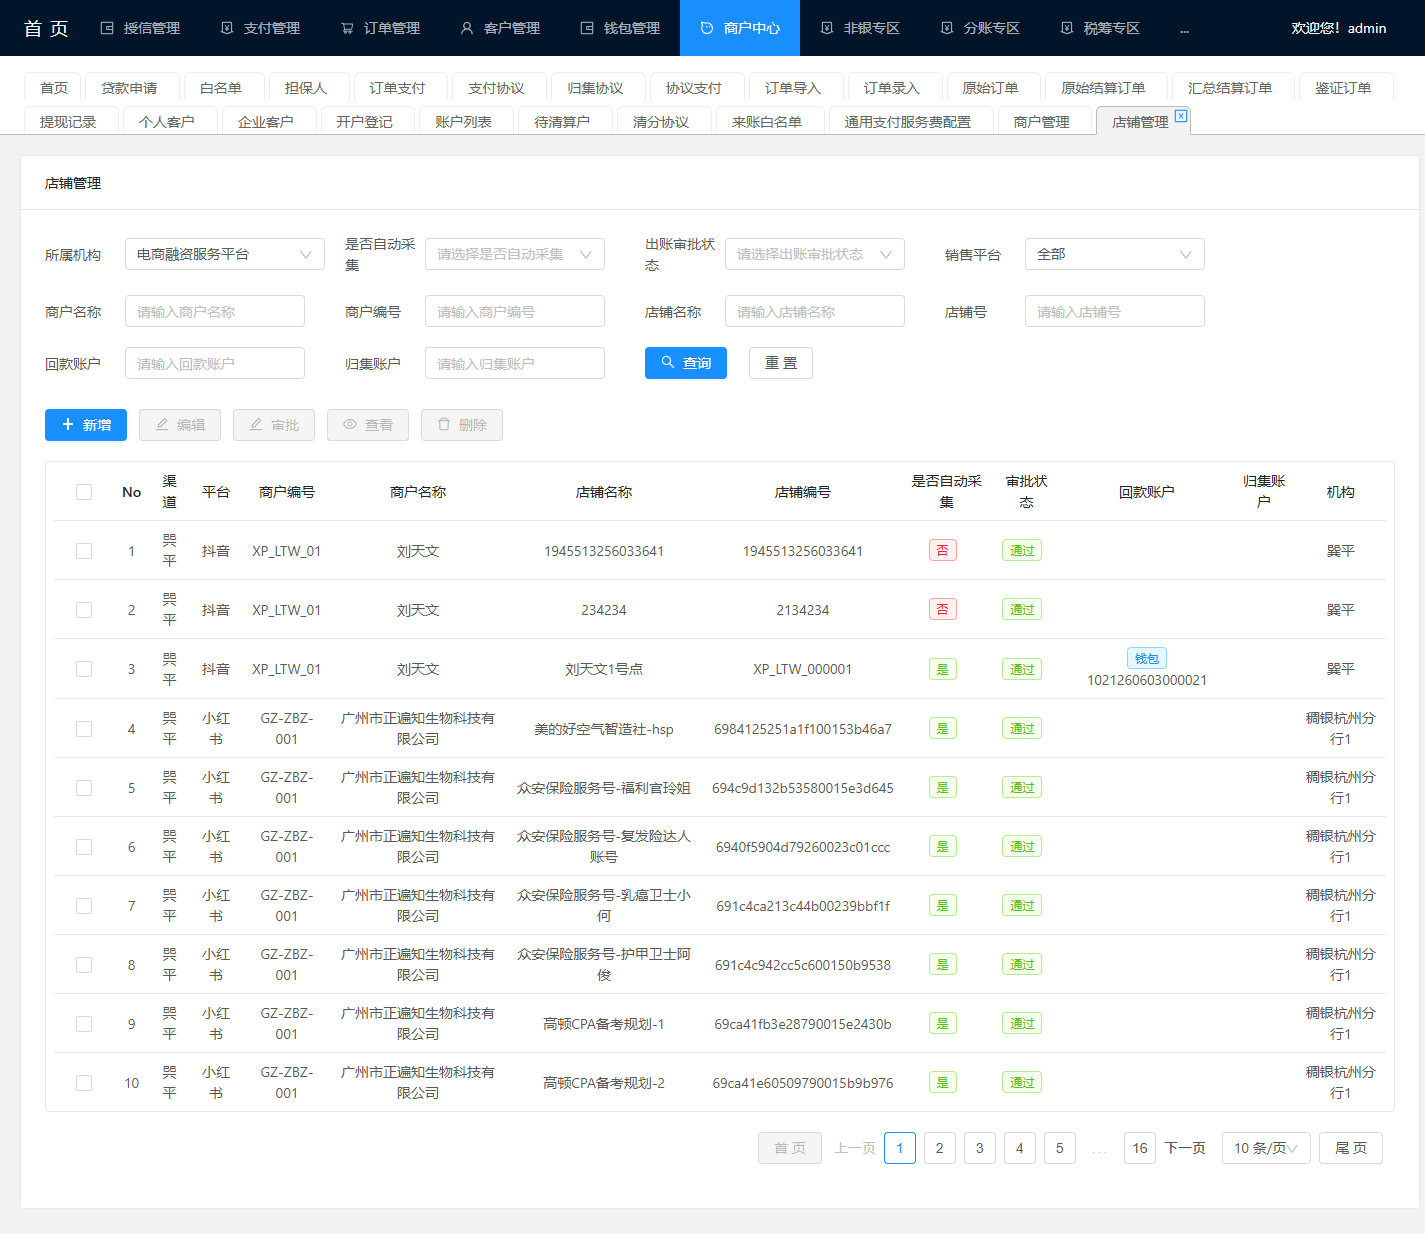Check the row 5 checkbox for 众安保险服务号-福利官玲姐

point(84,788)
